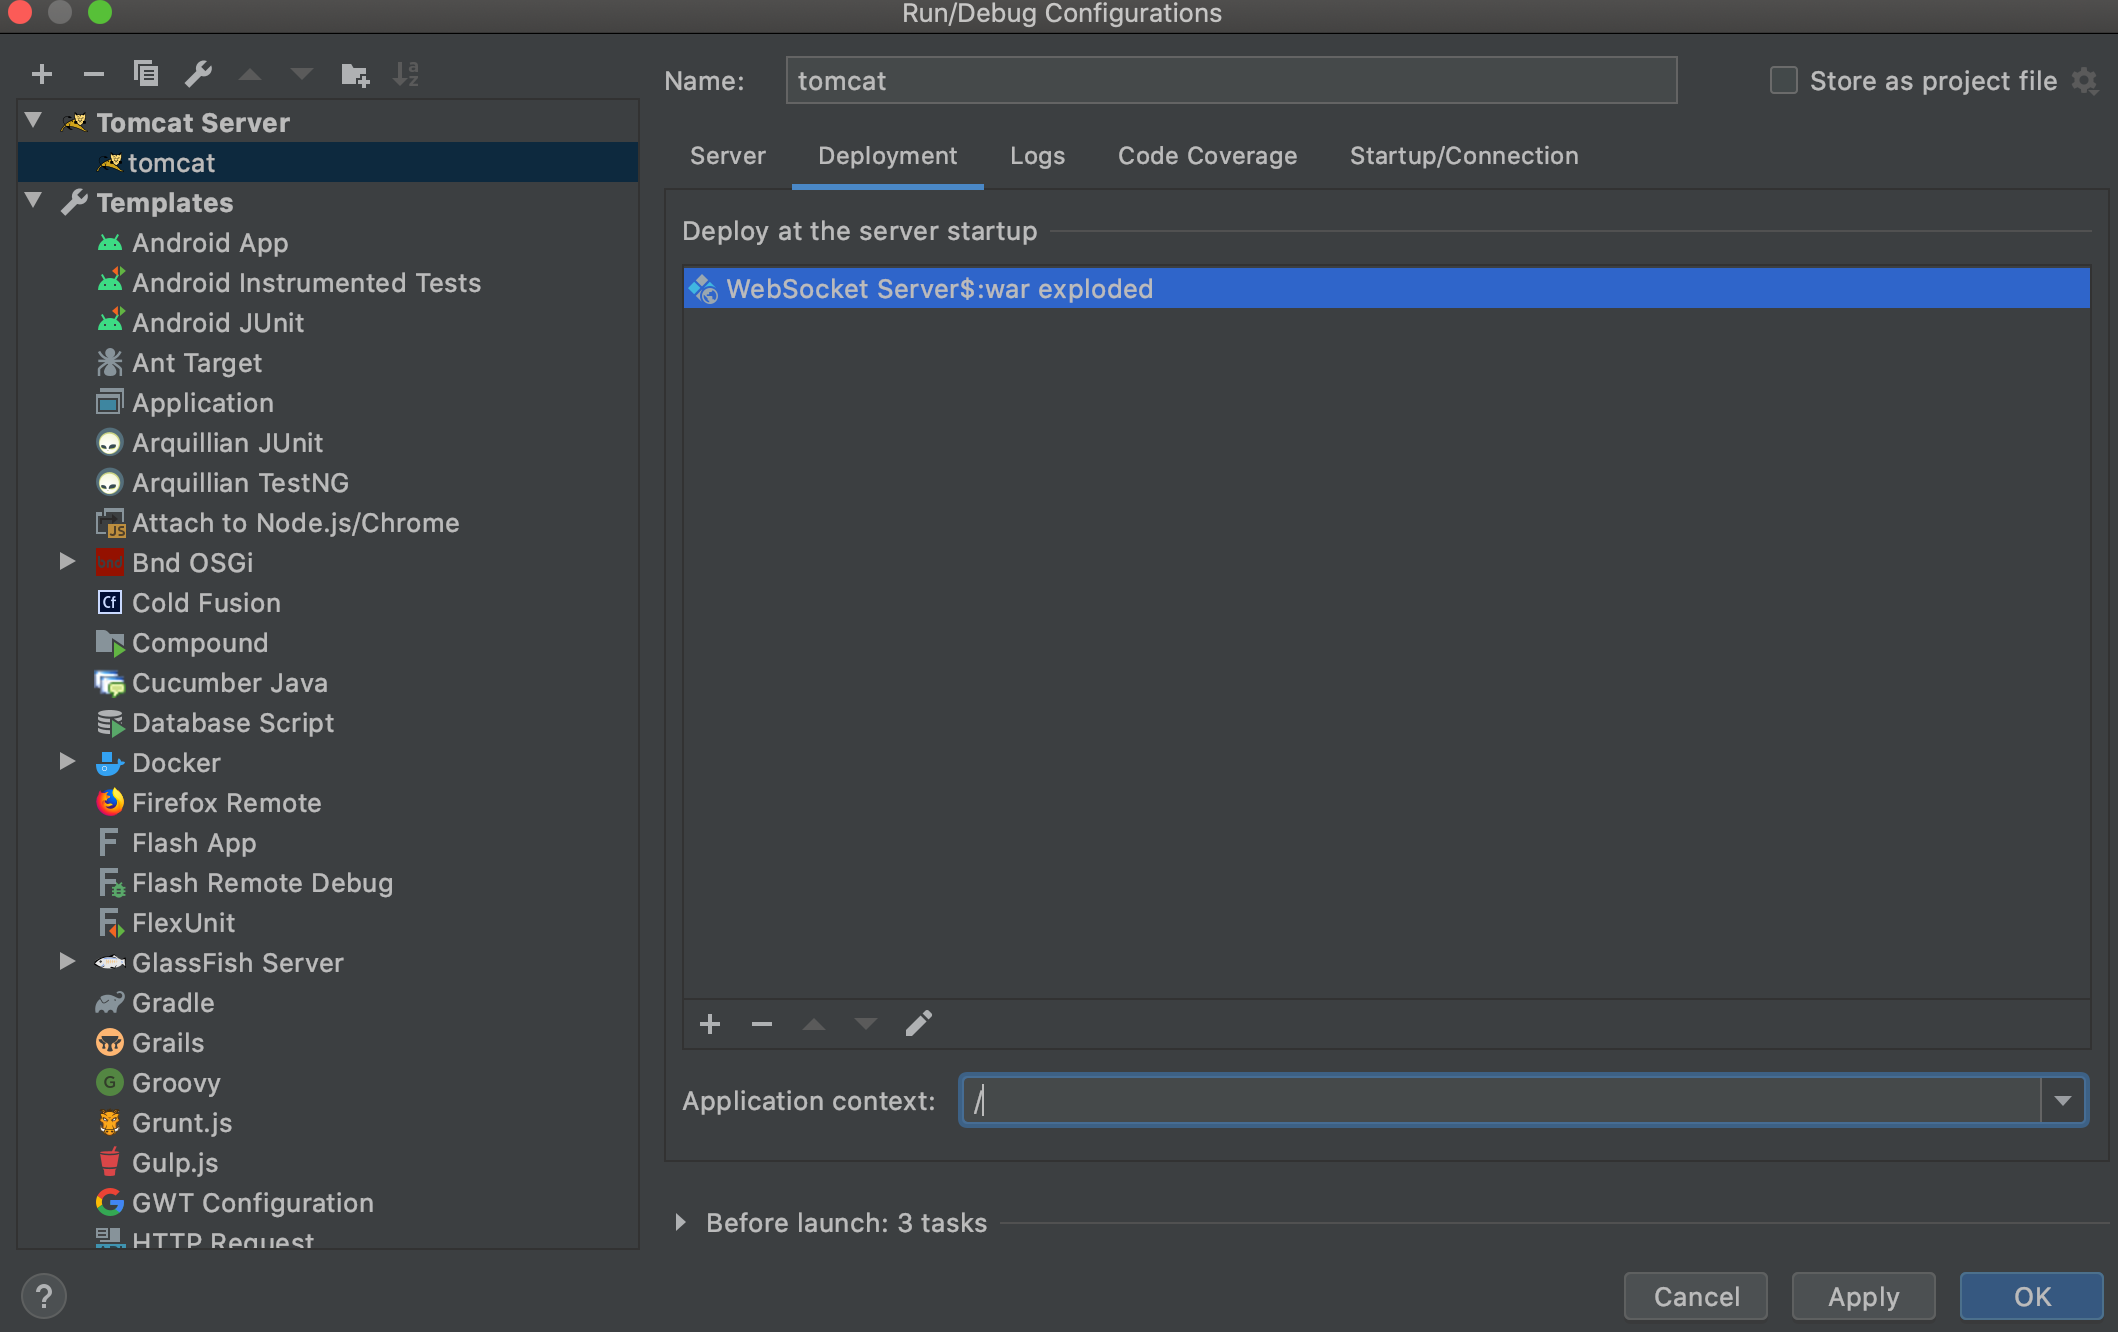Expand the Docker templates node

point(67,762)
